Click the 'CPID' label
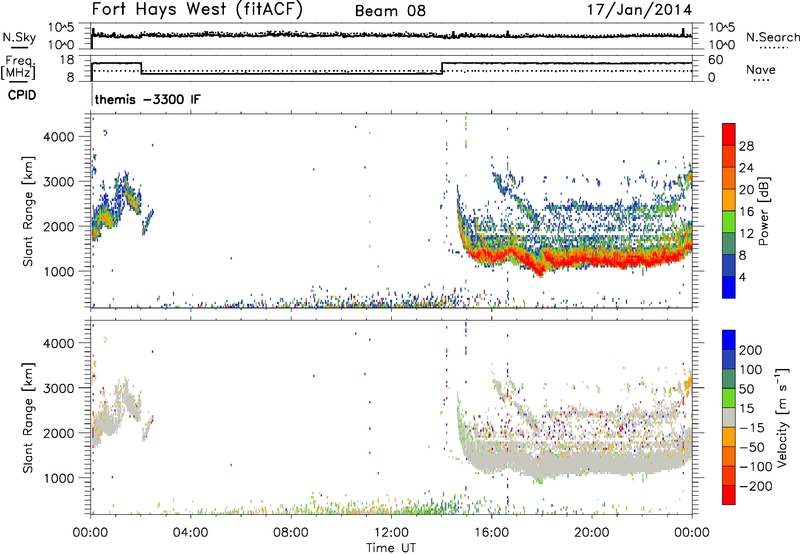This screenshot has width=800, height=554. [22, 95]
